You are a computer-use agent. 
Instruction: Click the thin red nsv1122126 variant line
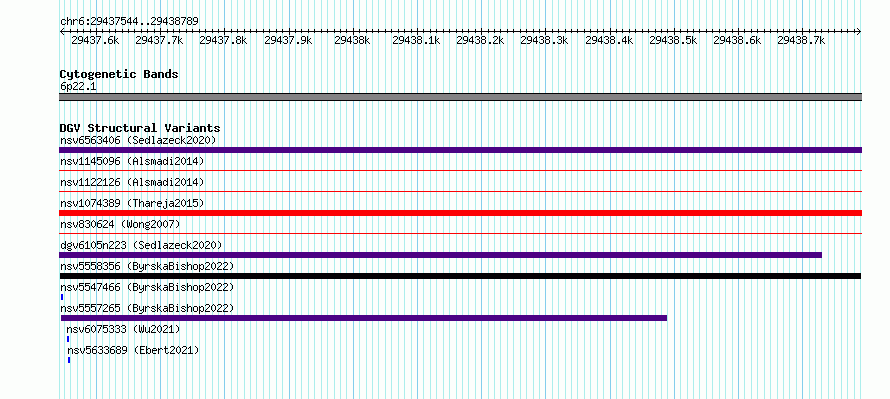pos(460,191)
